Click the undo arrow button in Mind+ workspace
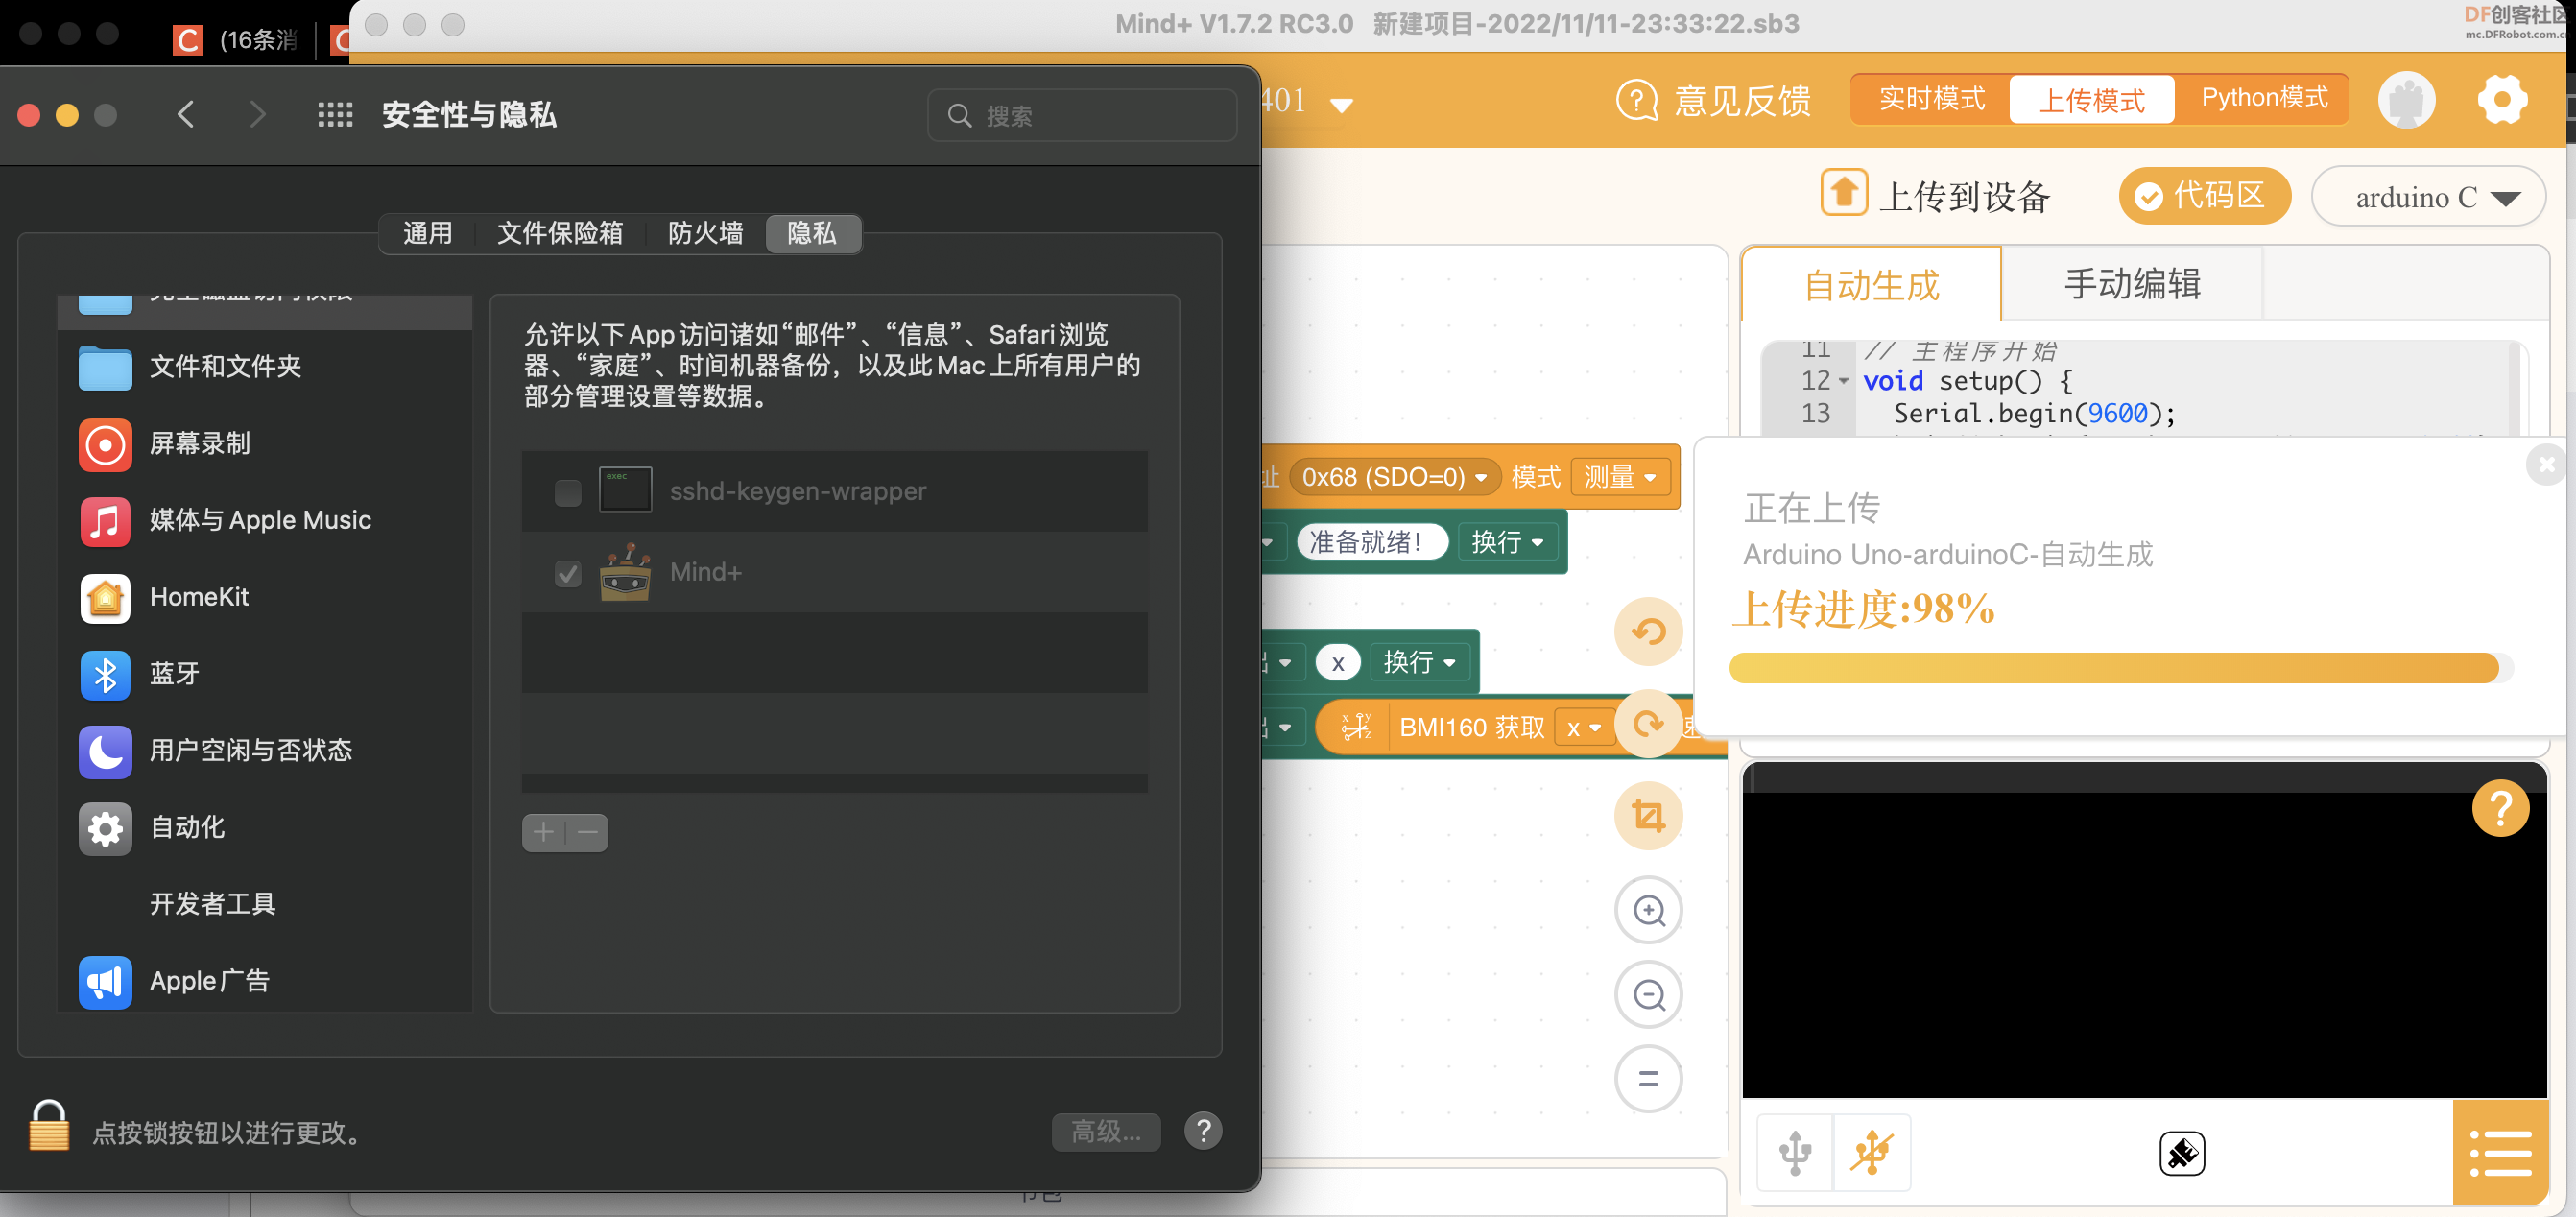 coord(1649,632)
